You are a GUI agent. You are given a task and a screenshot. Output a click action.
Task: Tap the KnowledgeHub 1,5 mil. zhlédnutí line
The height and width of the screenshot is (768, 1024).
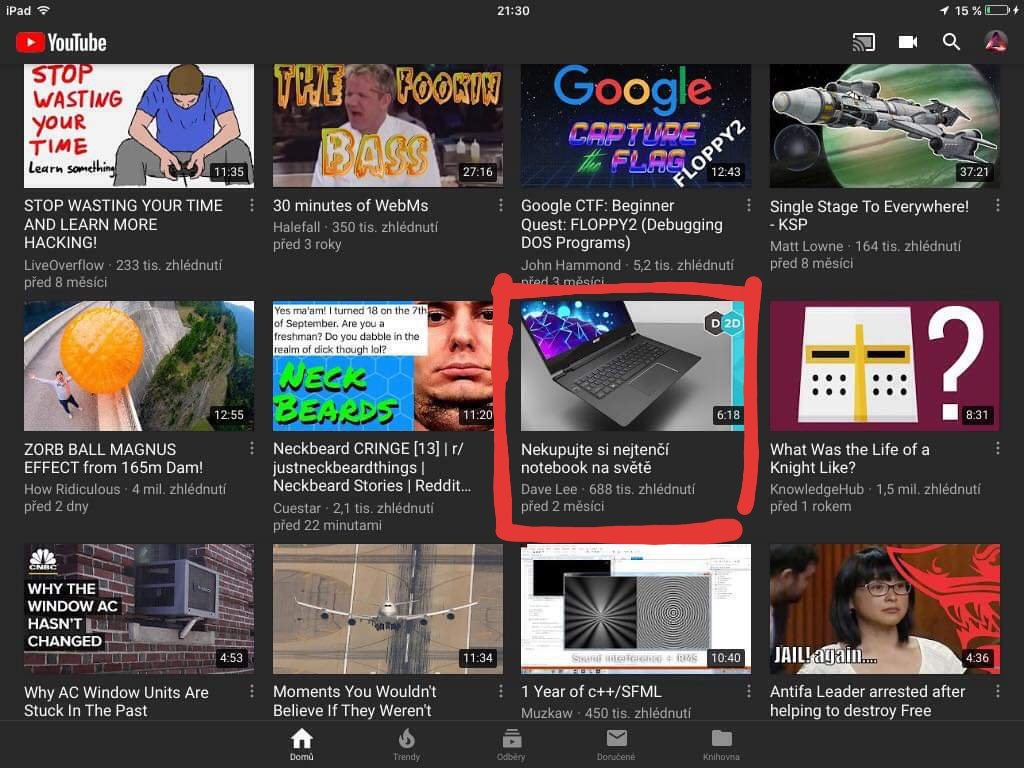[x=875, y=489]
